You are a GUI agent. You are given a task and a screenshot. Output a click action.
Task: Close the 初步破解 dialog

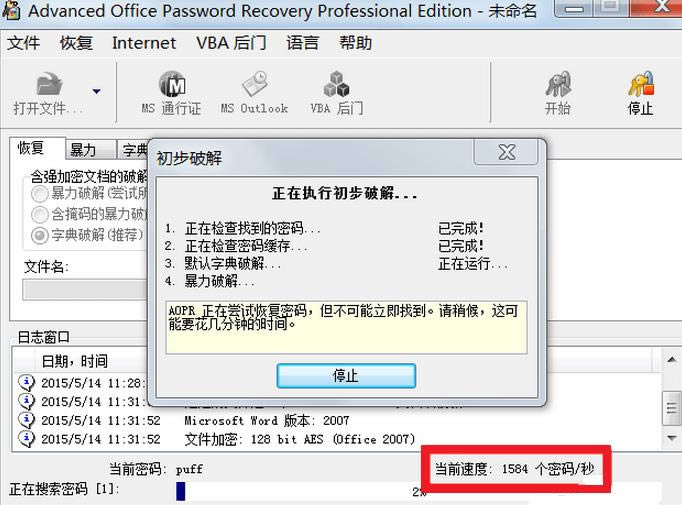tap(506, 152)
